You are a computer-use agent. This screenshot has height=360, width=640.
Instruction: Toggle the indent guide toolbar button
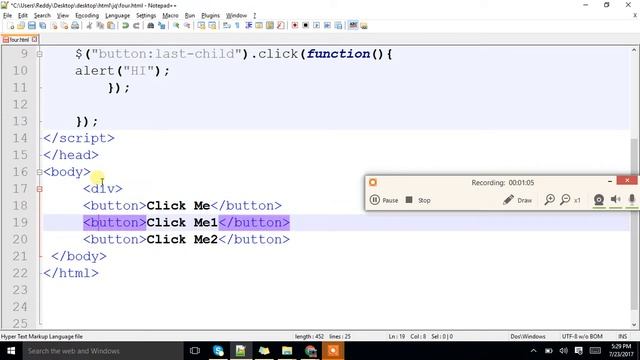tap(248, 26)
